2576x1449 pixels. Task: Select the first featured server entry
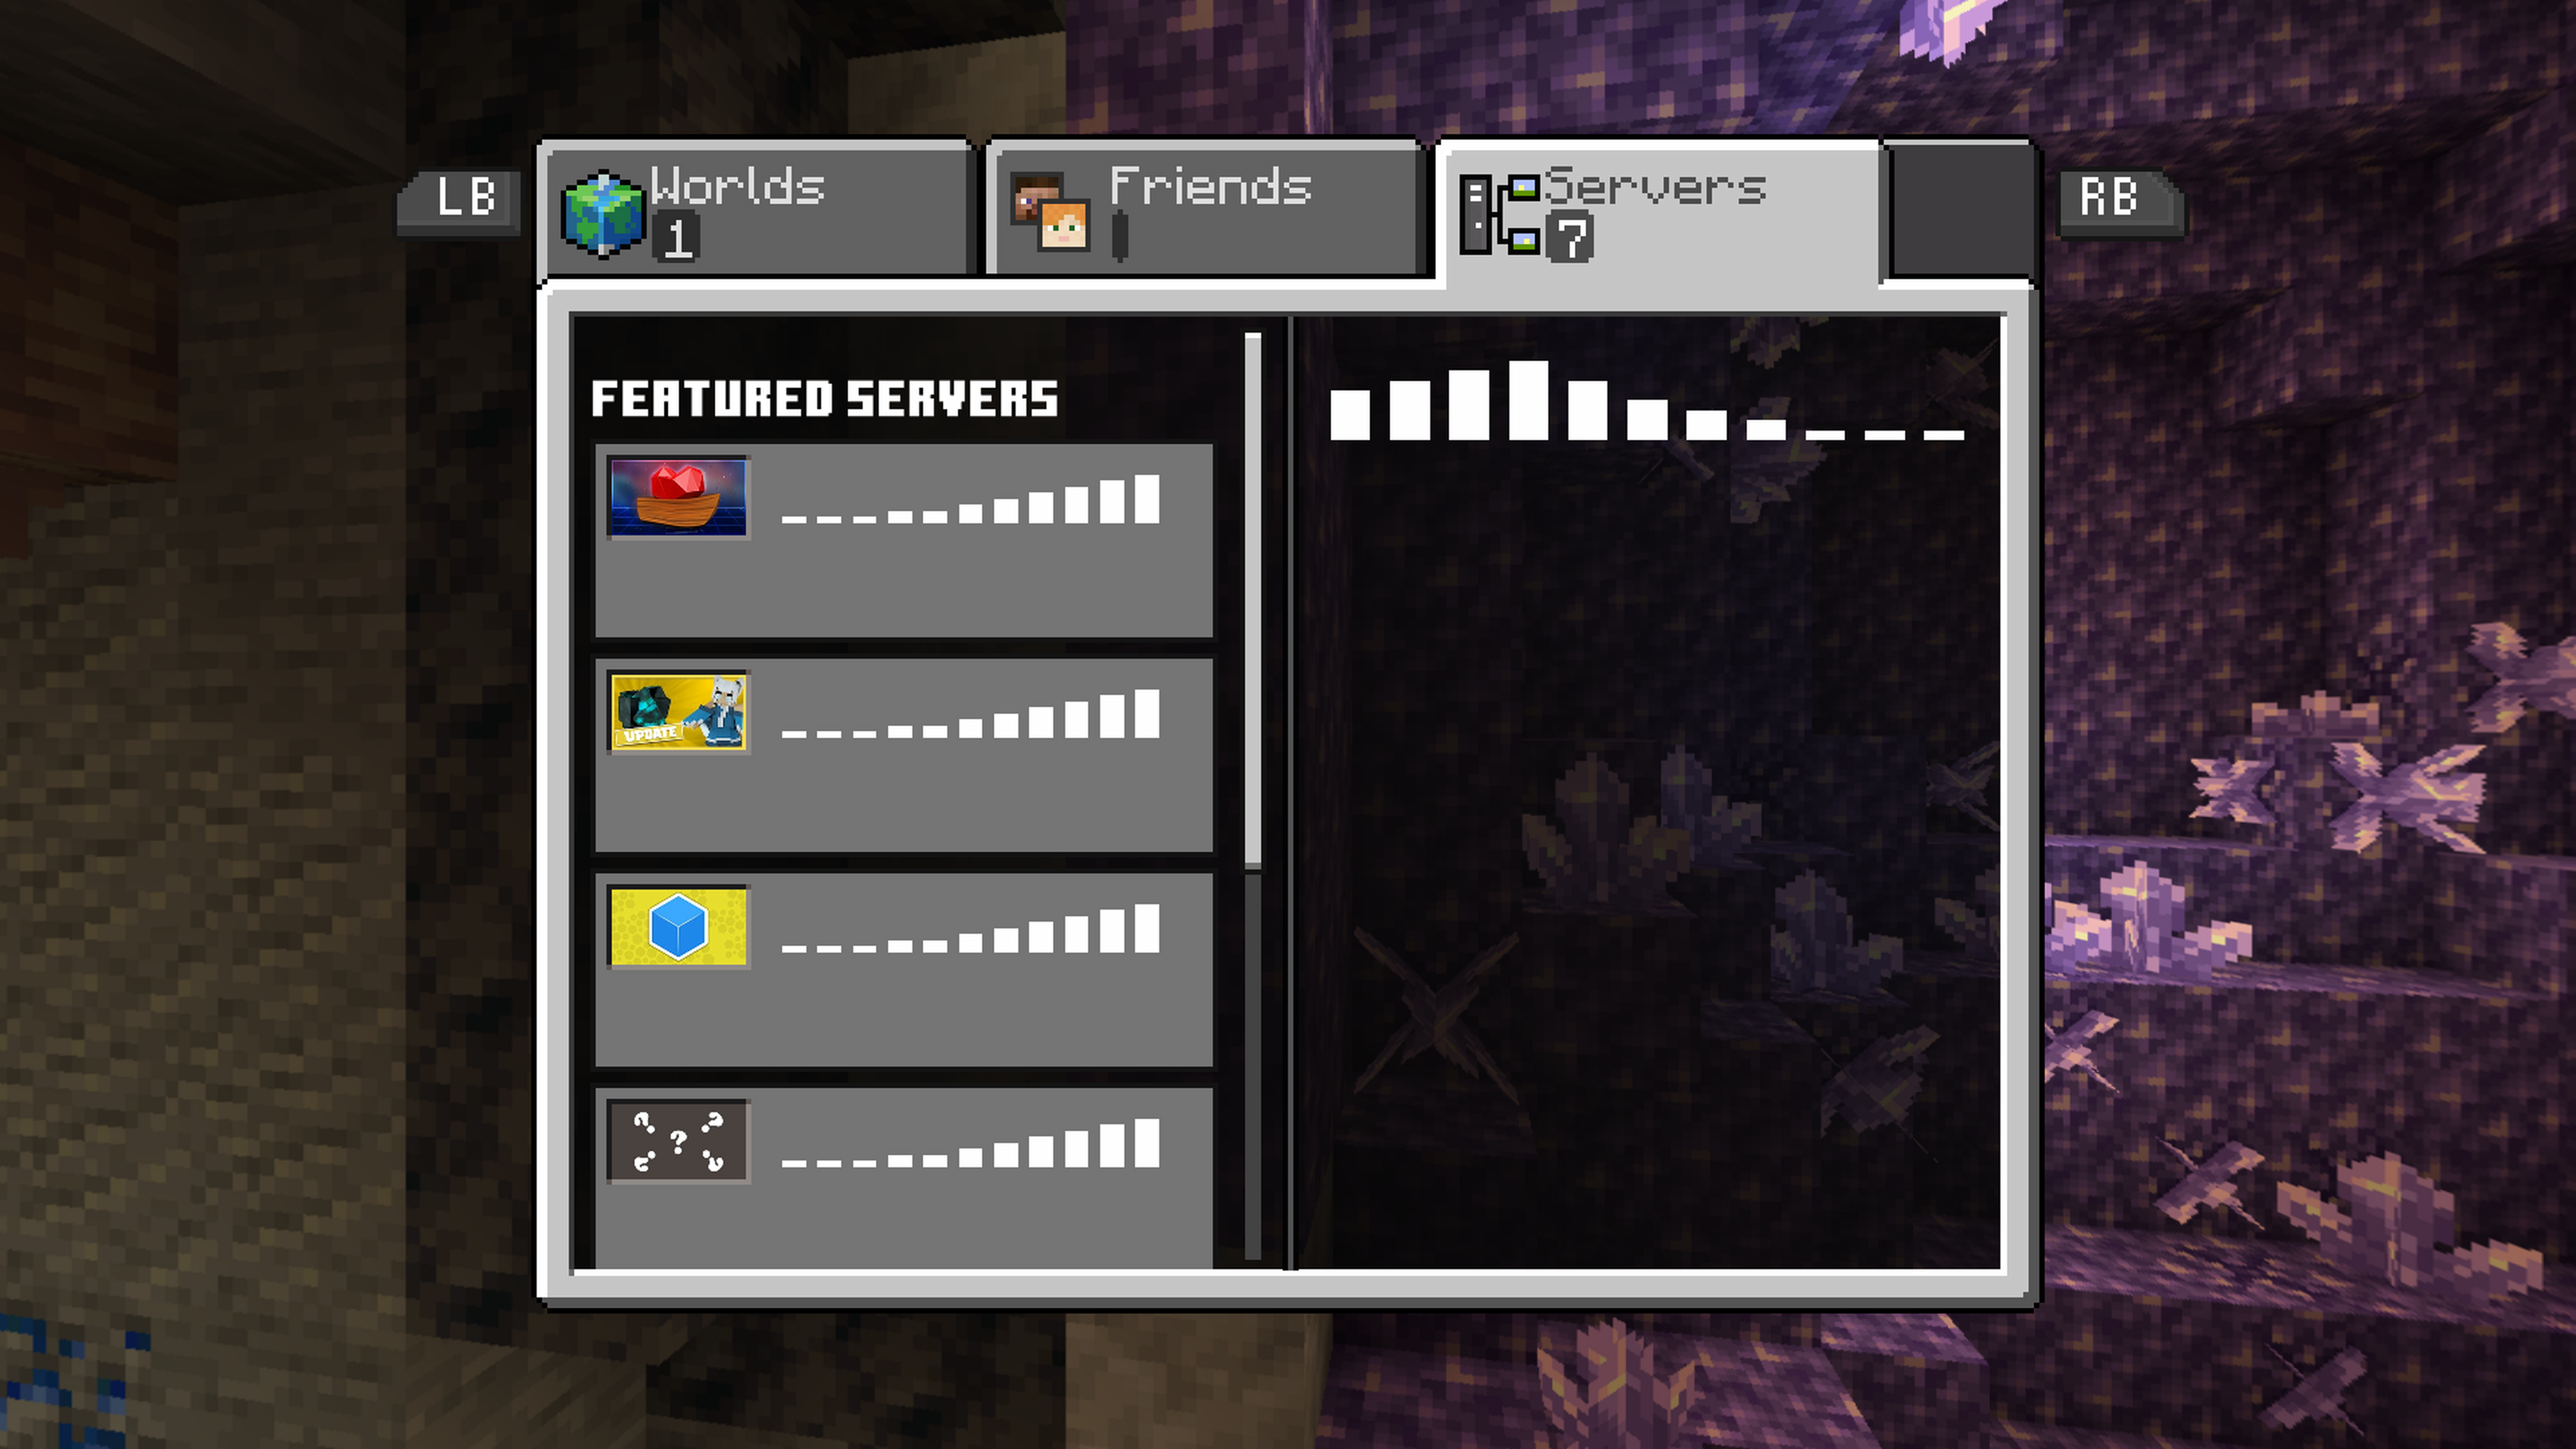click(904, 540)
